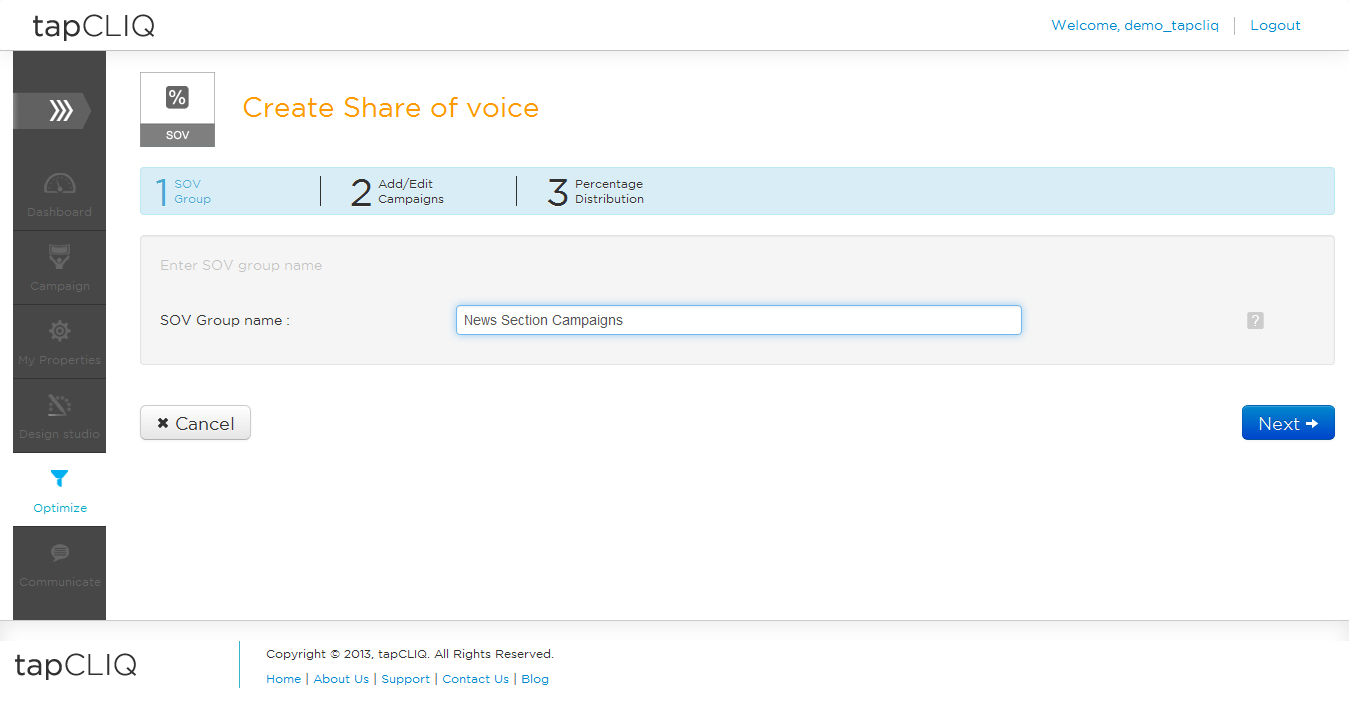
Task: Click the help question mark icon
Action: [1255, 320]
